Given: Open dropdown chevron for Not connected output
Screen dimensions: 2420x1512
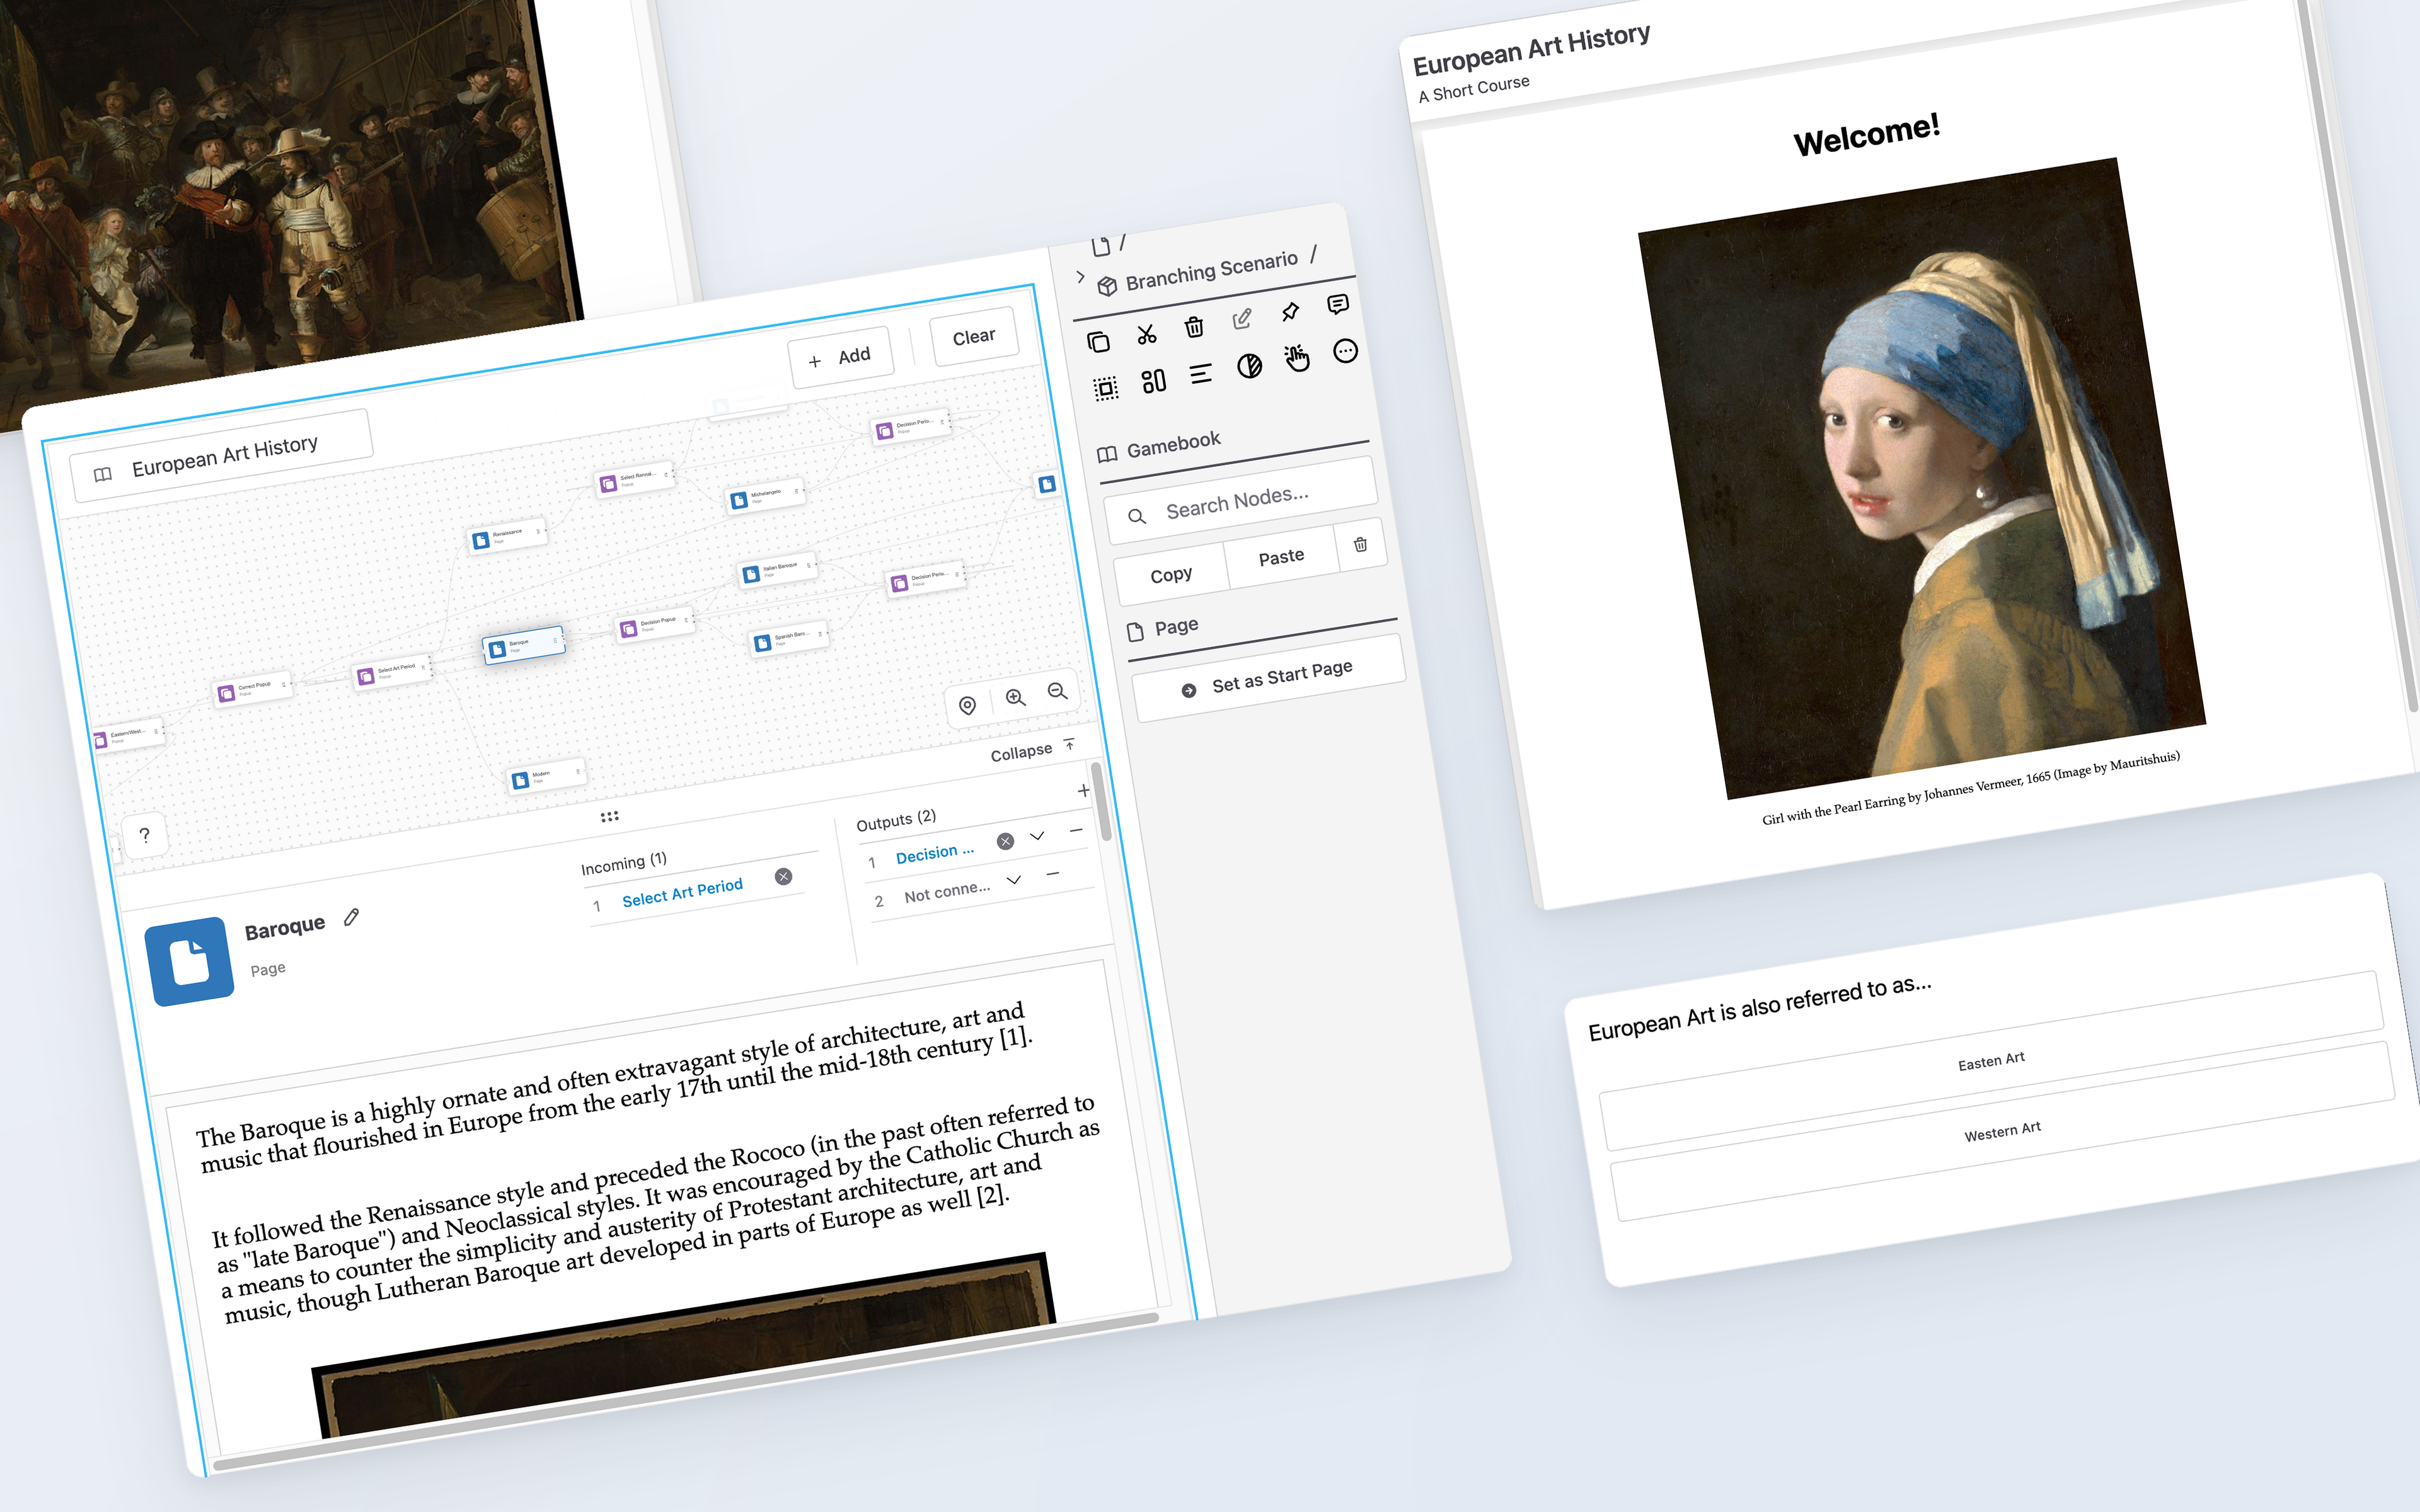Looking at the screenshot, I should click(x=1014, y=879).
